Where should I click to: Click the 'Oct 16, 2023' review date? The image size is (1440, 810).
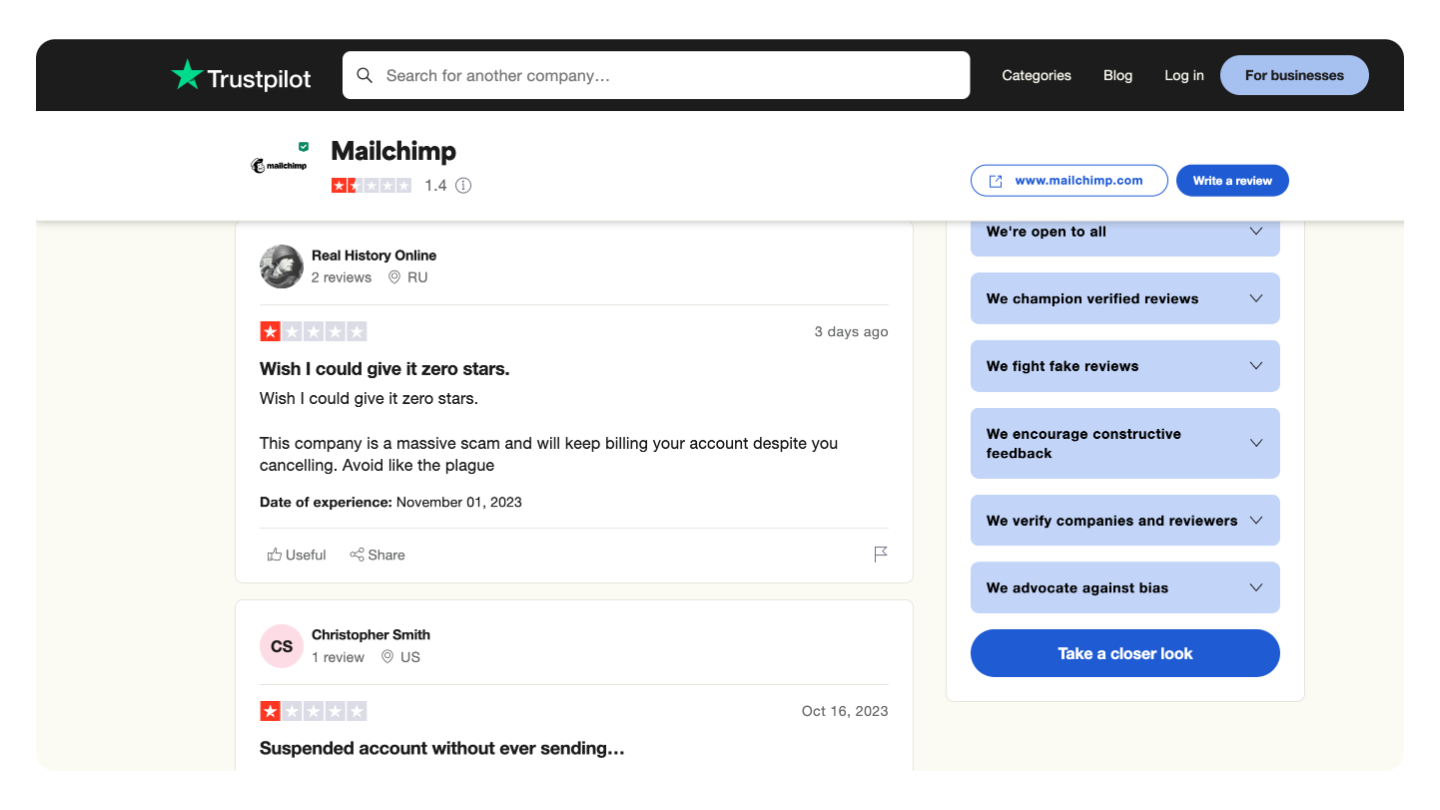point(845,711)
